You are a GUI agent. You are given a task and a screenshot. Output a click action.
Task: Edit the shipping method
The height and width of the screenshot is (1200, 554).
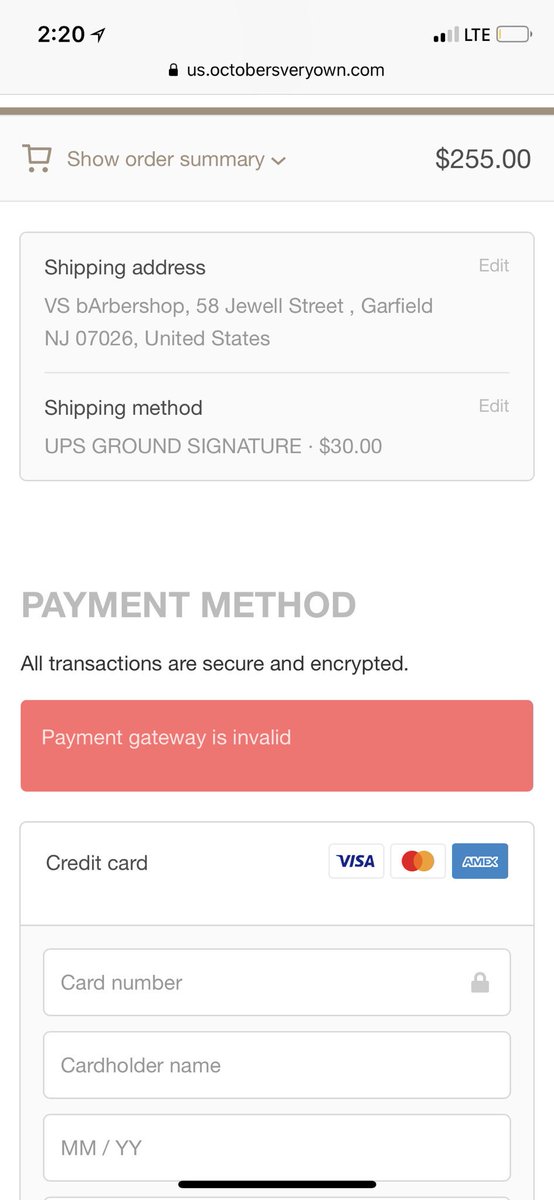[x=494, y=406]
